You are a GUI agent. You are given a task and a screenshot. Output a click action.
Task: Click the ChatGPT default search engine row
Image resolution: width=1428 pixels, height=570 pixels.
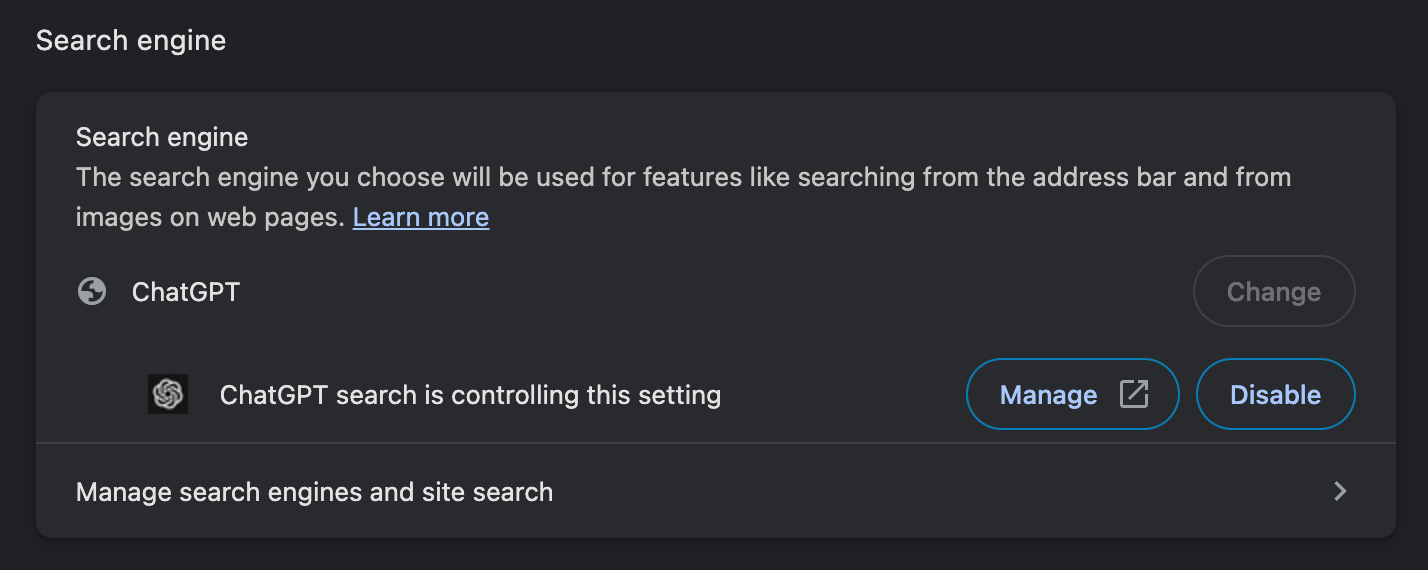coord(715,292)
